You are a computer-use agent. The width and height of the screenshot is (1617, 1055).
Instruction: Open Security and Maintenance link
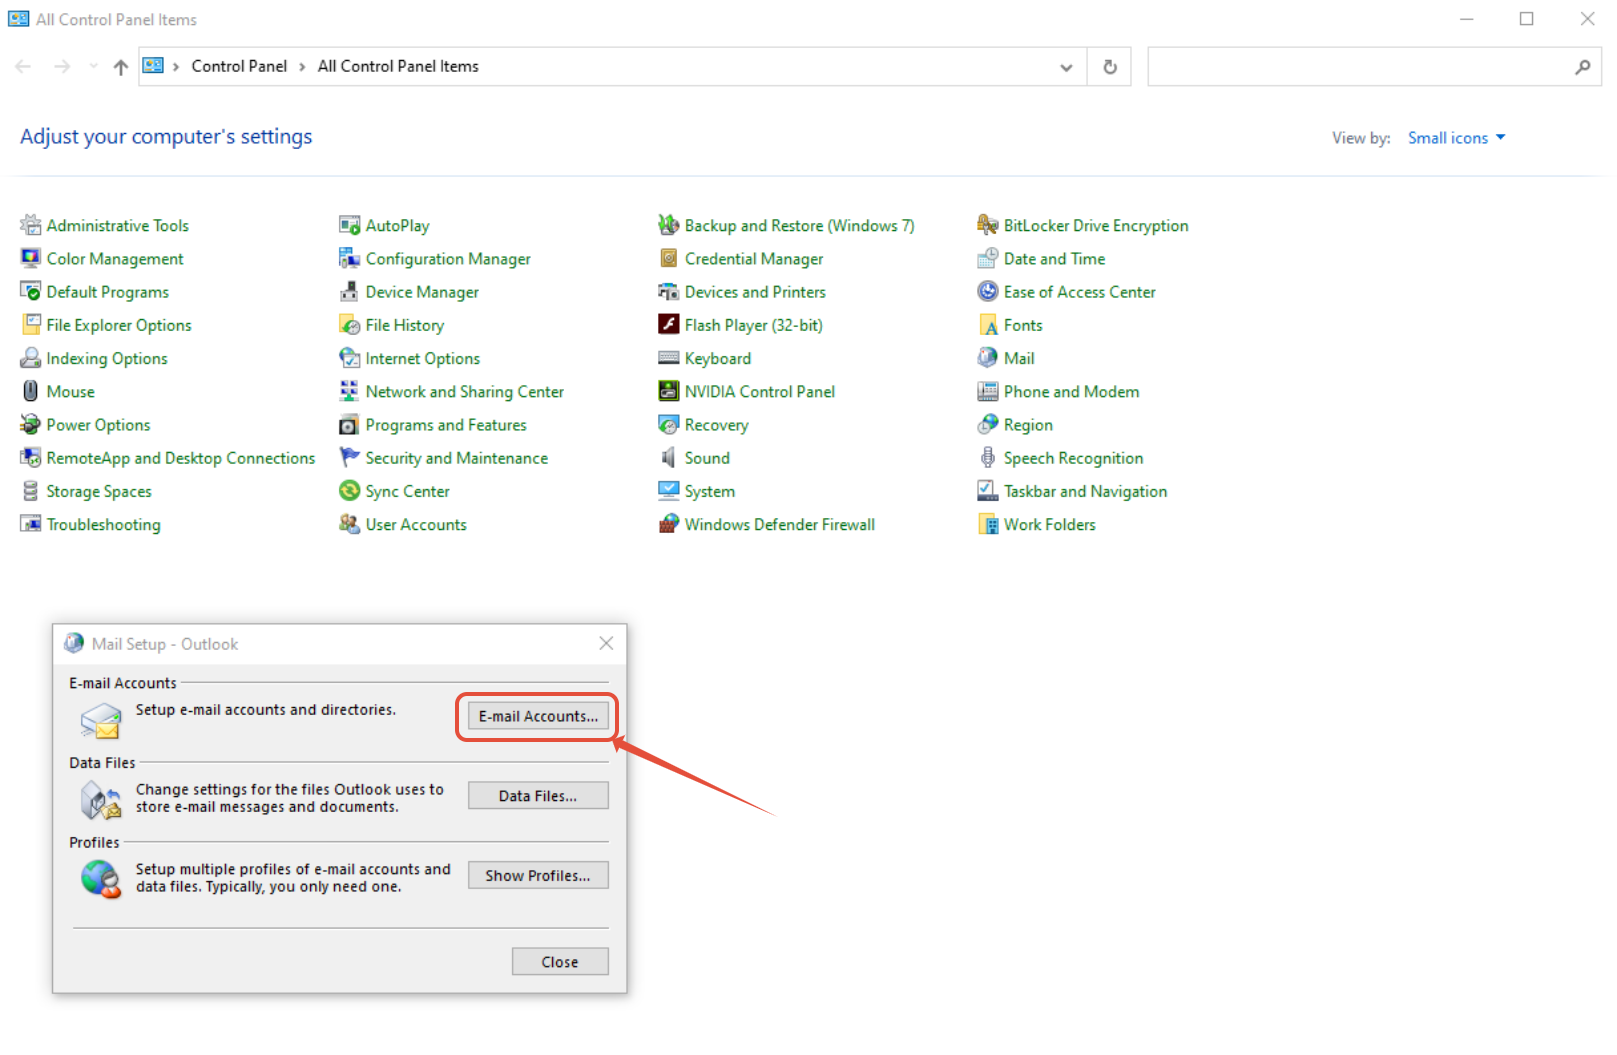point(457,458)
